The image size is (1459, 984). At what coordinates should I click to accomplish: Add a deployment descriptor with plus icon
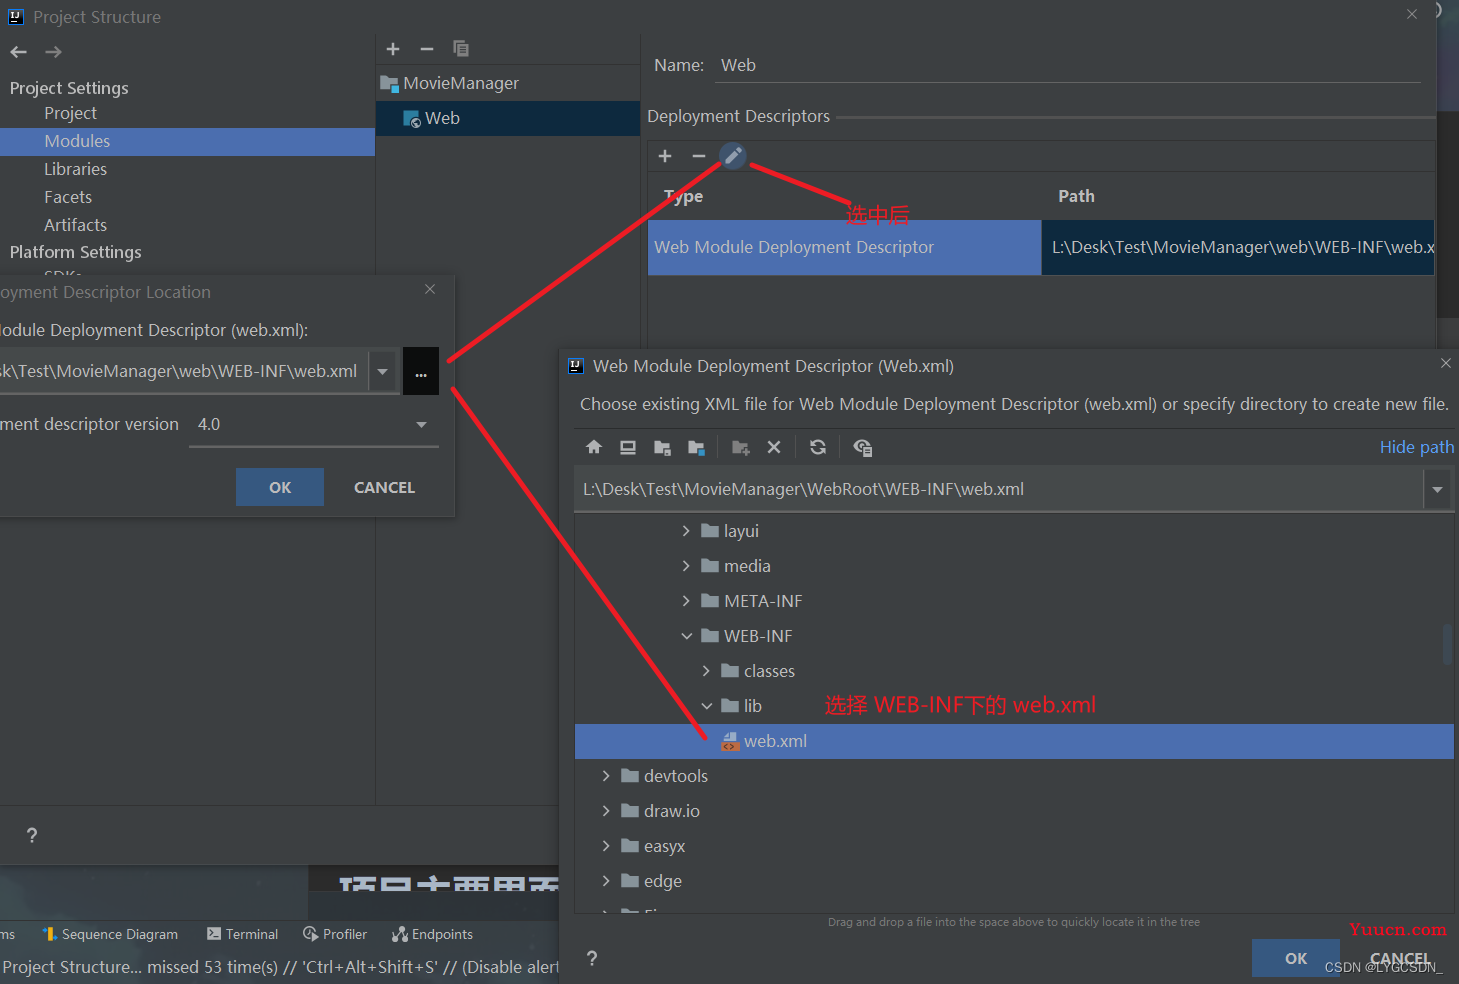pyautogui.click(x=665, y=156)
